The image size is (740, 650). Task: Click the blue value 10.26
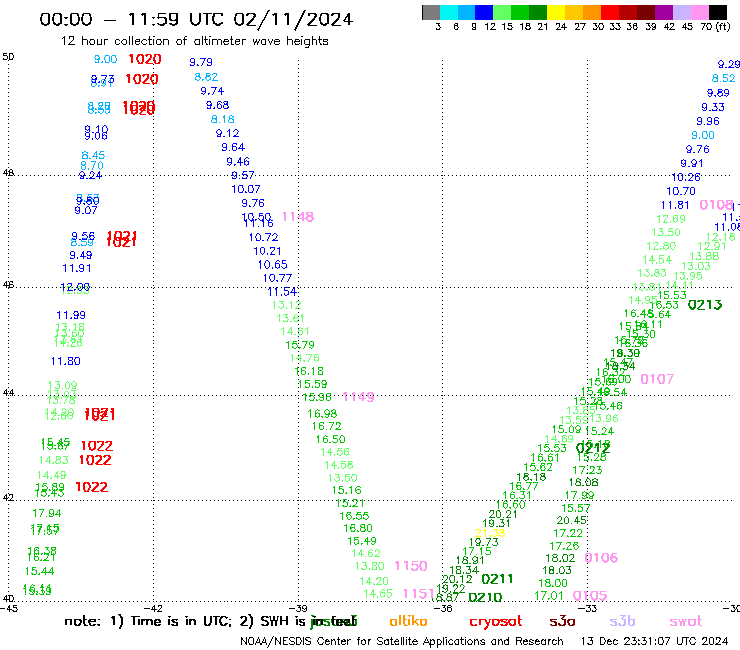[686, 177]
